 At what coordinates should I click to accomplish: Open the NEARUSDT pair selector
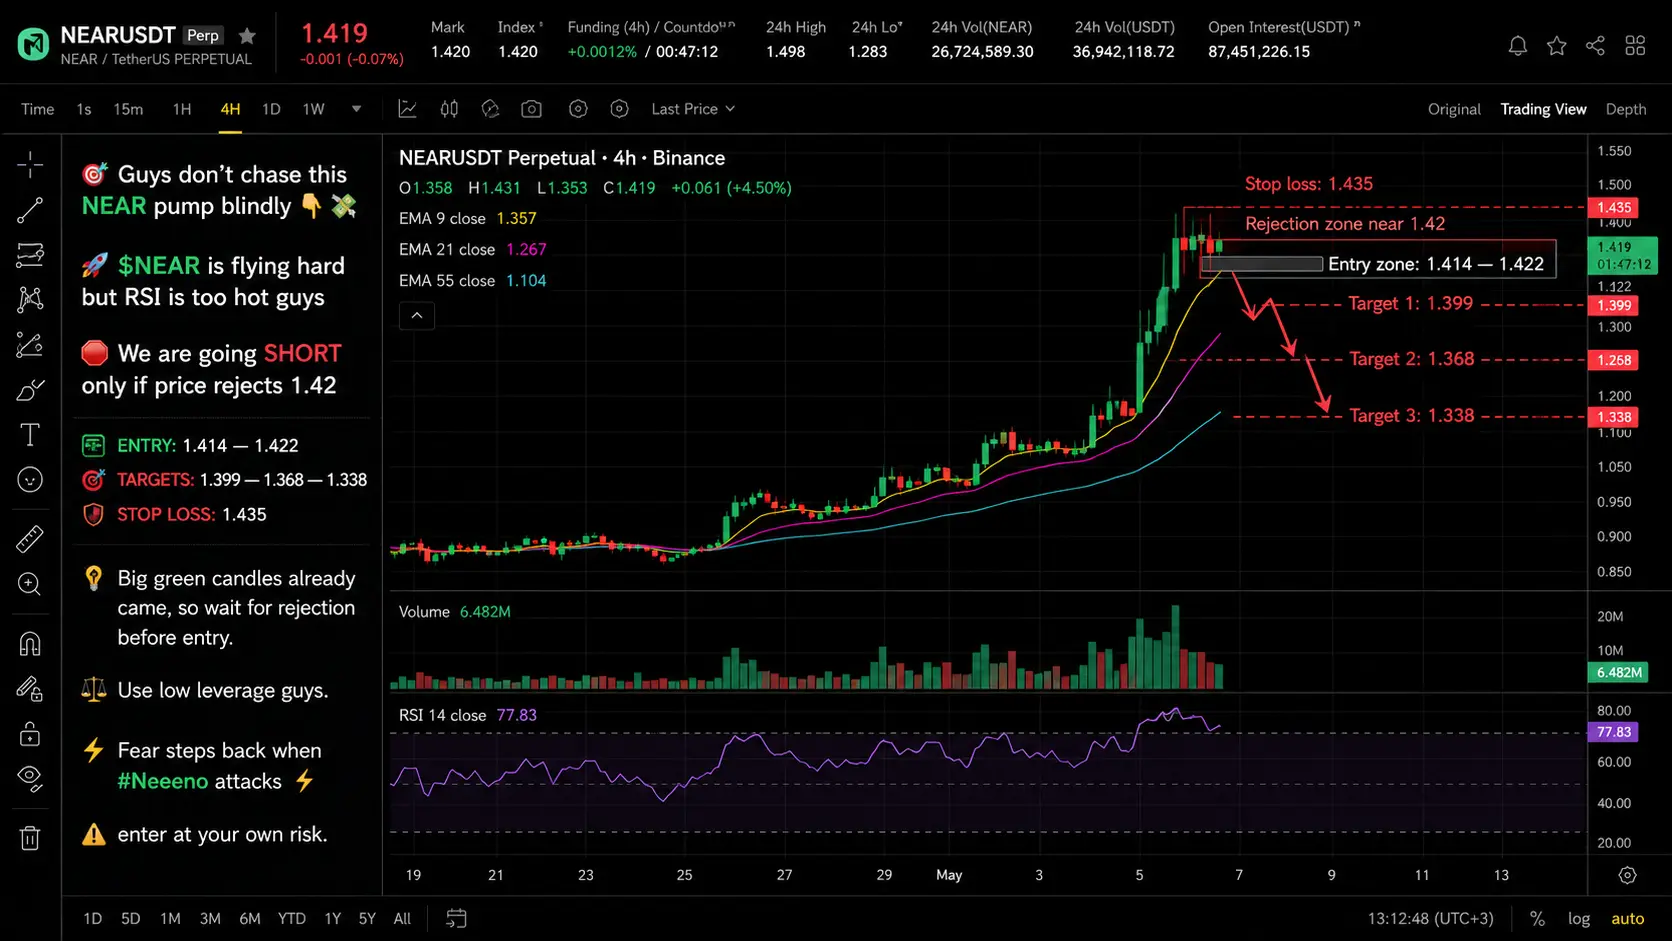[118, 35]
